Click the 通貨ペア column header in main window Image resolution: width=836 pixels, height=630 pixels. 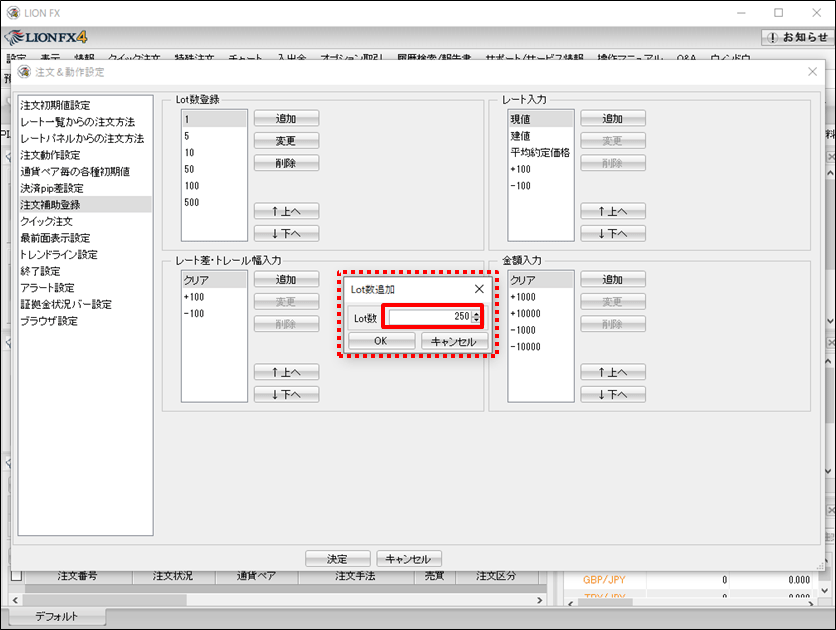(256, 576)
